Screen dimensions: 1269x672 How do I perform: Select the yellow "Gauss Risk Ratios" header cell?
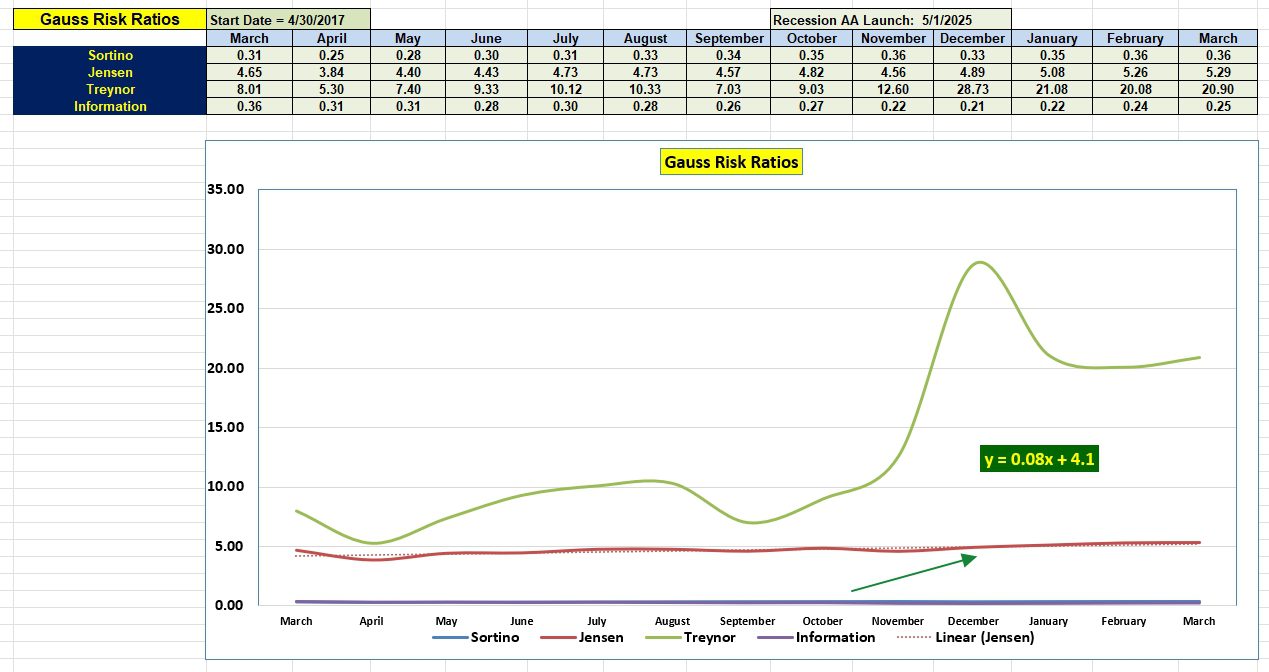pos(109,19)
